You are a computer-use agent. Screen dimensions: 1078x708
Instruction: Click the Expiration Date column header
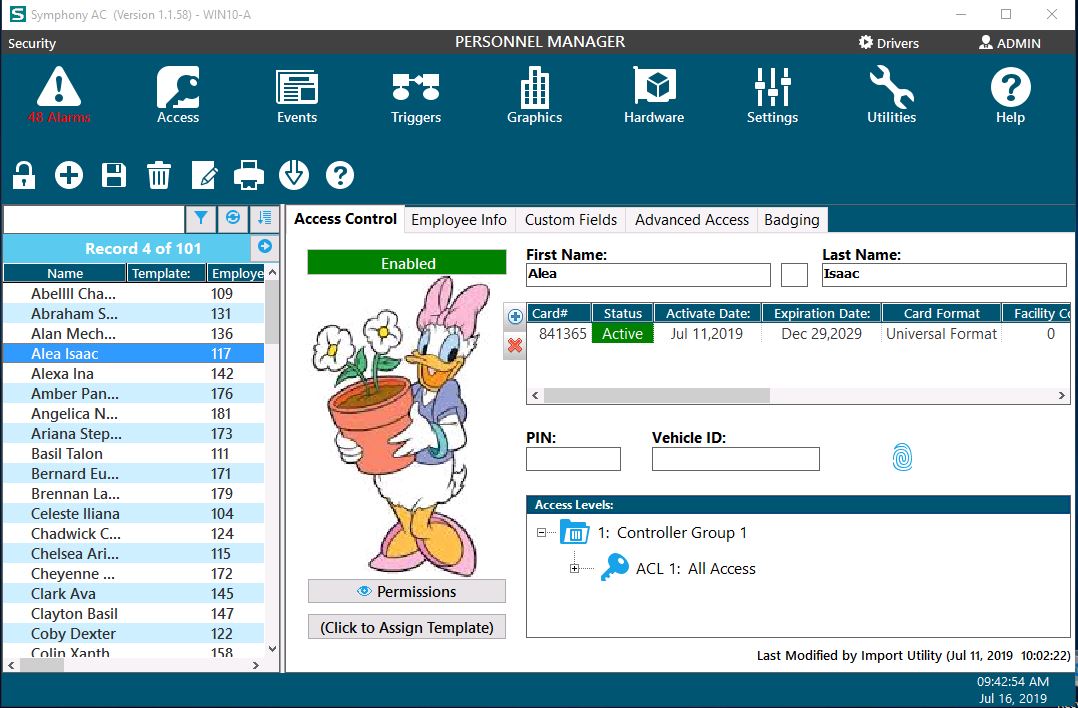click(x=822, y=313)
